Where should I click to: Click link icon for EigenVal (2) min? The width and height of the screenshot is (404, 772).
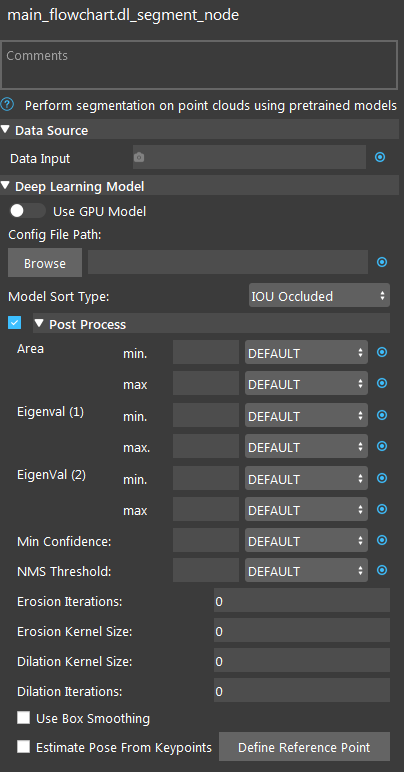382,478
